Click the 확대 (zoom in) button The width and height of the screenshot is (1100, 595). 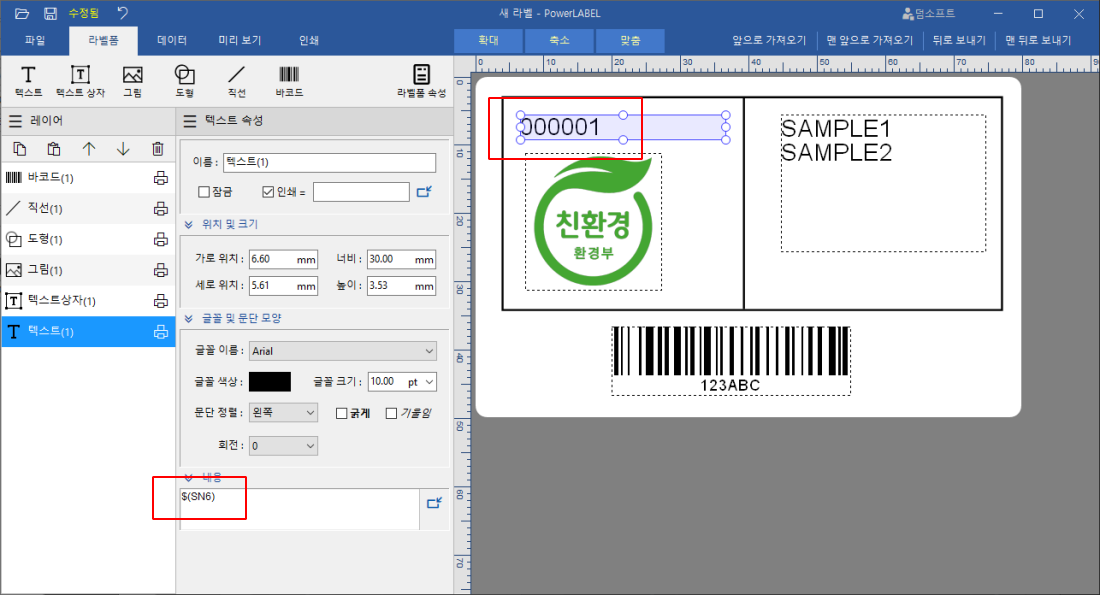(487, 41)
